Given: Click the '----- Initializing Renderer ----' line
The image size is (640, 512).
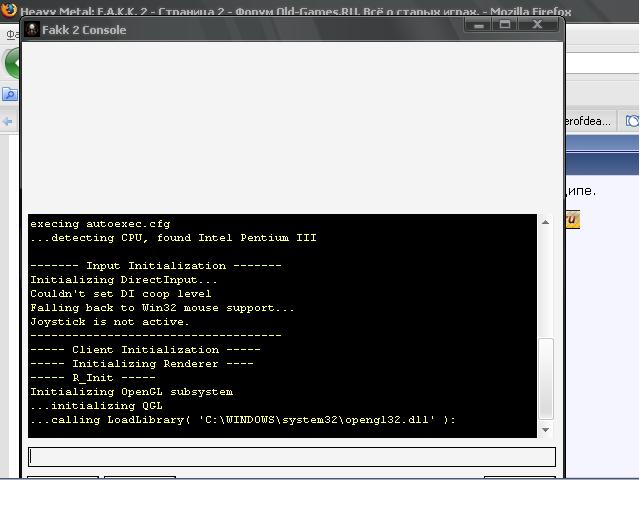Looking at the screenshot, I should [x=142, y=363].
